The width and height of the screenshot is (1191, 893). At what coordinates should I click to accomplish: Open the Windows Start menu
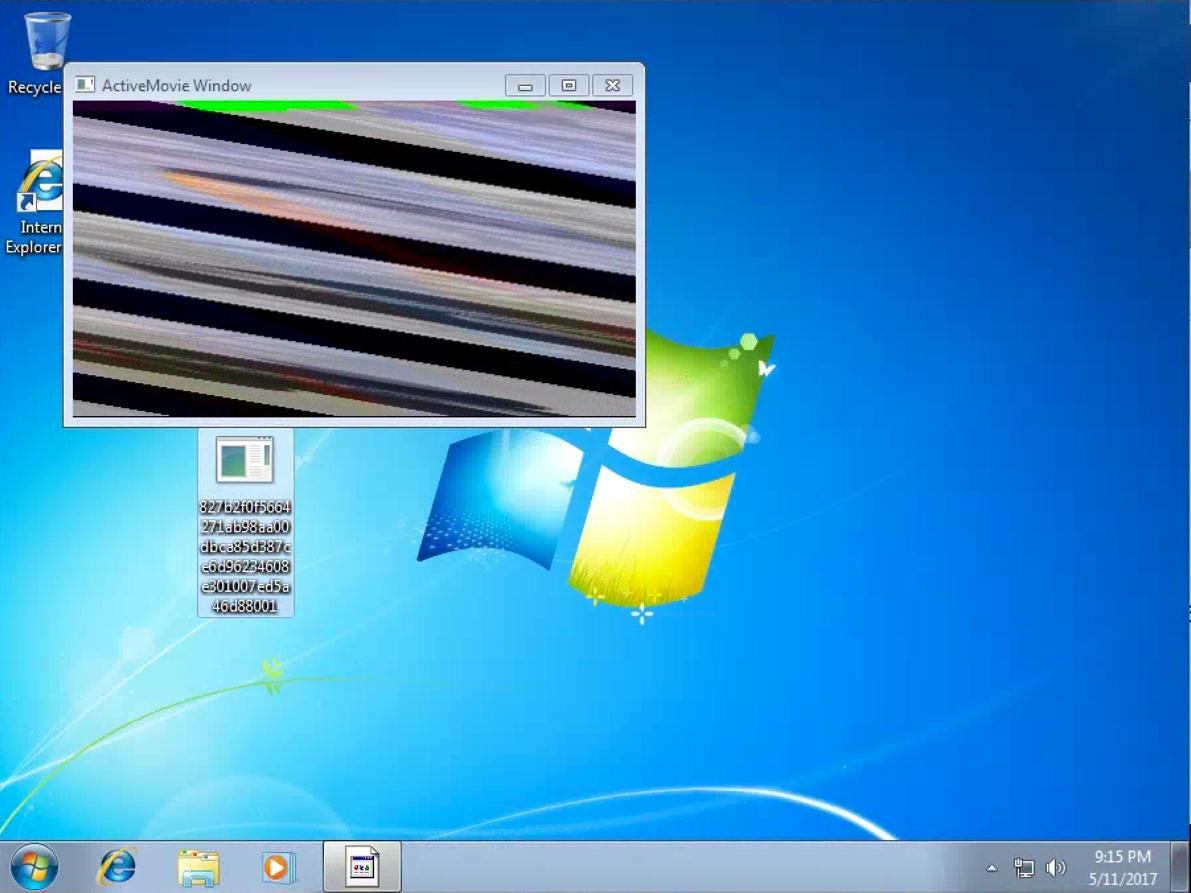pos(34,867)
